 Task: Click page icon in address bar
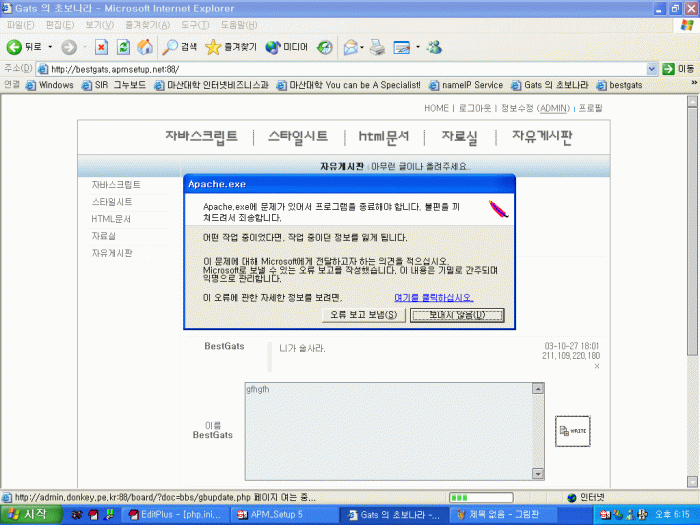pos(43,69)
